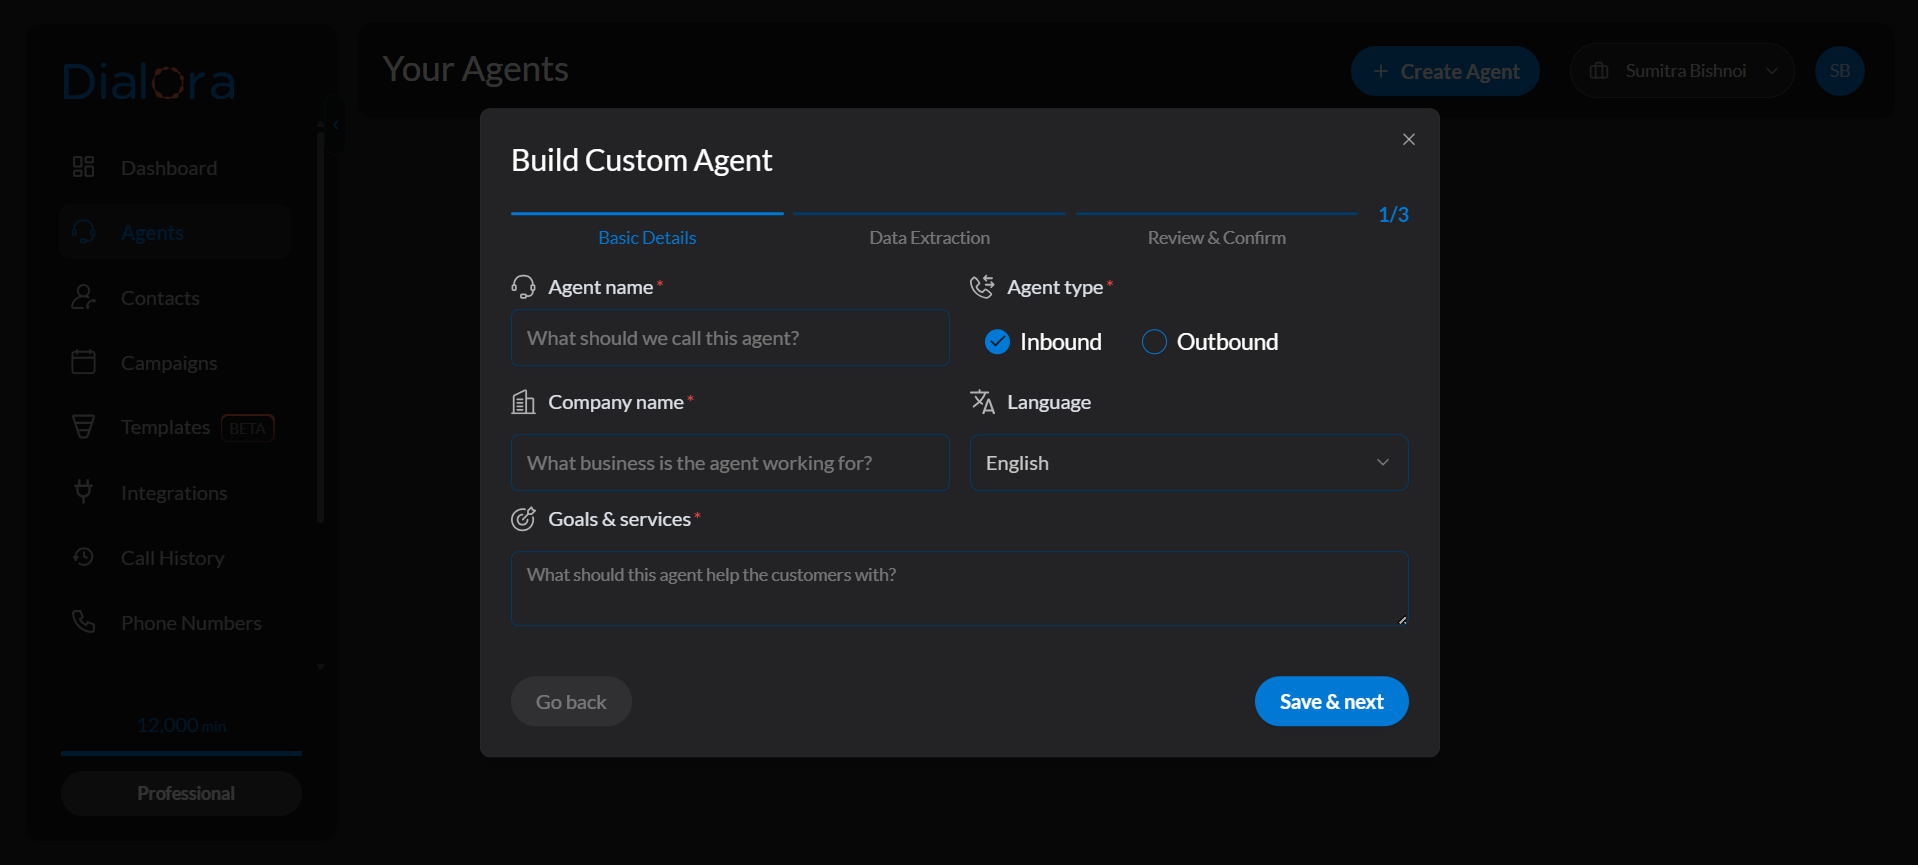
Task: Focus the Agent name input field
Action: (730, 338)
